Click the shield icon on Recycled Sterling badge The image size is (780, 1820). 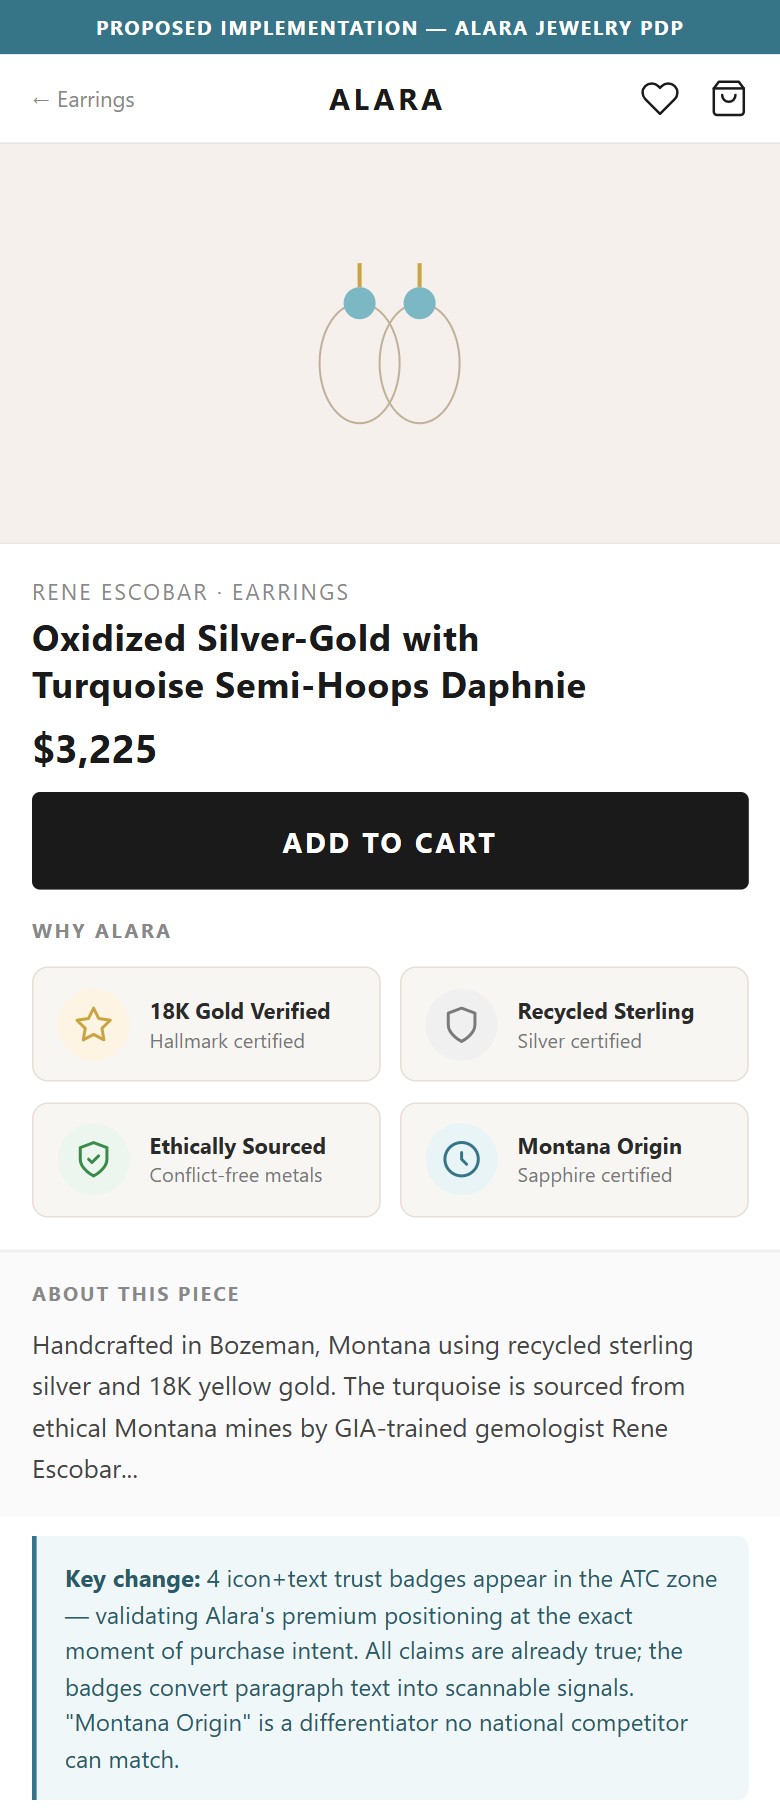click(x=461, y=1024)
